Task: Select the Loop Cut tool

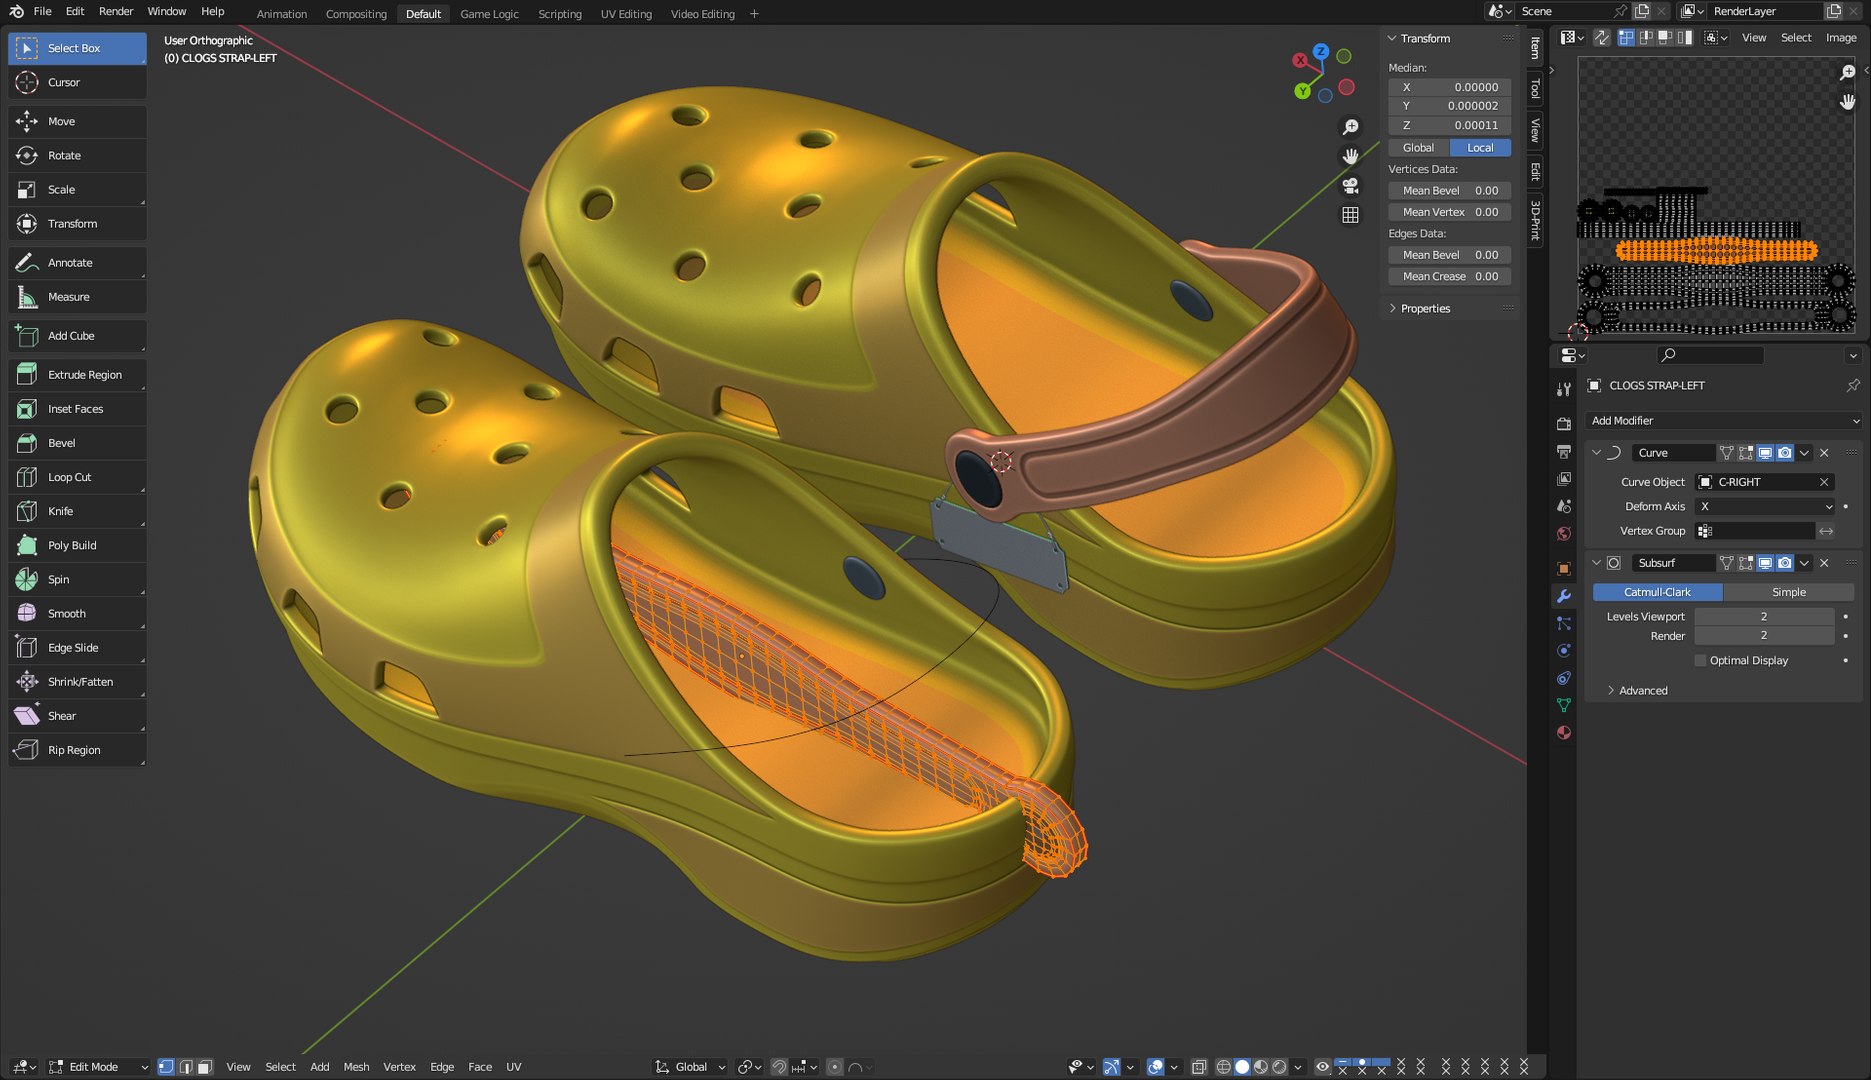Action: (77, 477)
